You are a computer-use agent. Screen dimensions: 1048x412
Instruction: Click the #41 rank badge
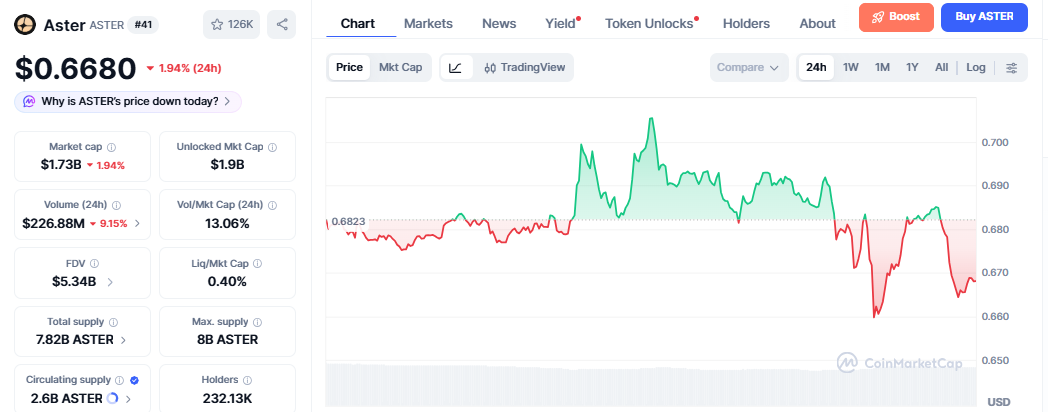click(143, 25)
